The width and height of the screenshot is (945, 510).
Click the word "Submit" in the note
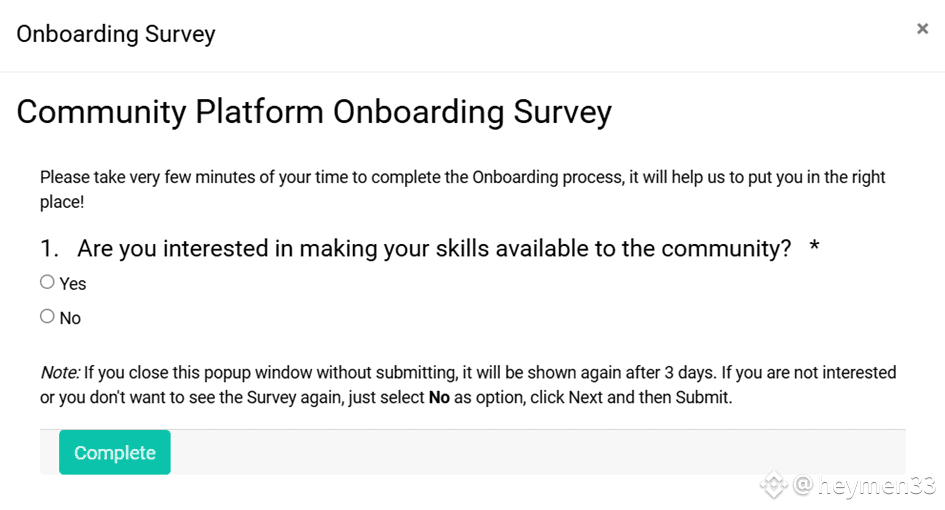click(703, 398)
